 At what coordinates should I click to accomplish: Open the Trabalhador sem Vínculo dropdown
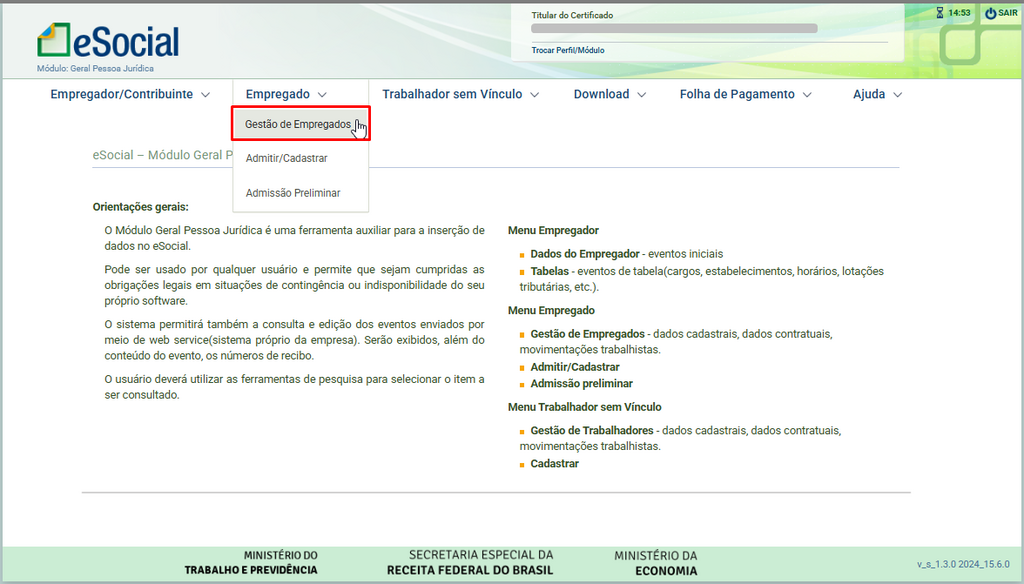[460, 94]
